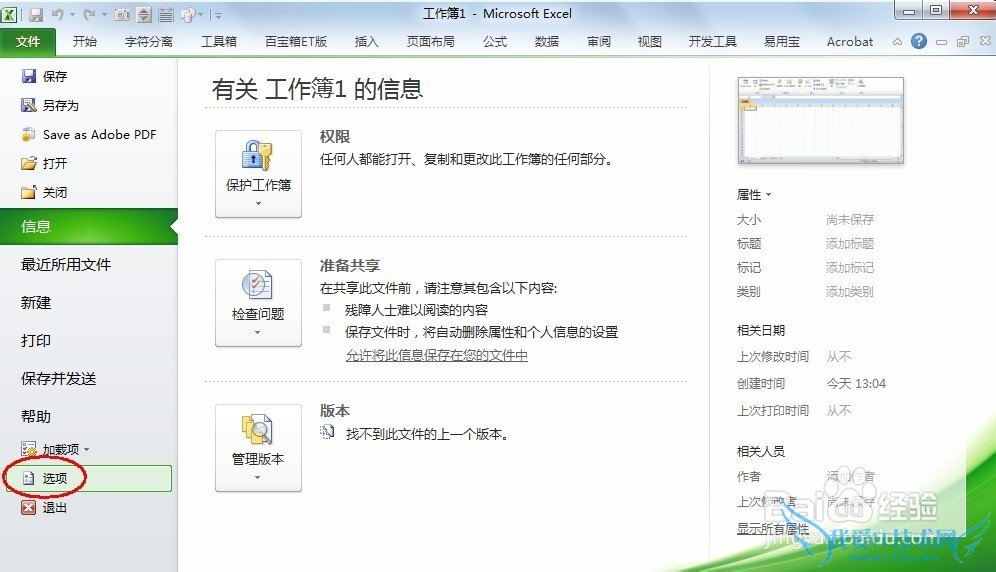Open 保存并发送 section
The width and height of the screenshot is (996, 572).
pos(58,379)
